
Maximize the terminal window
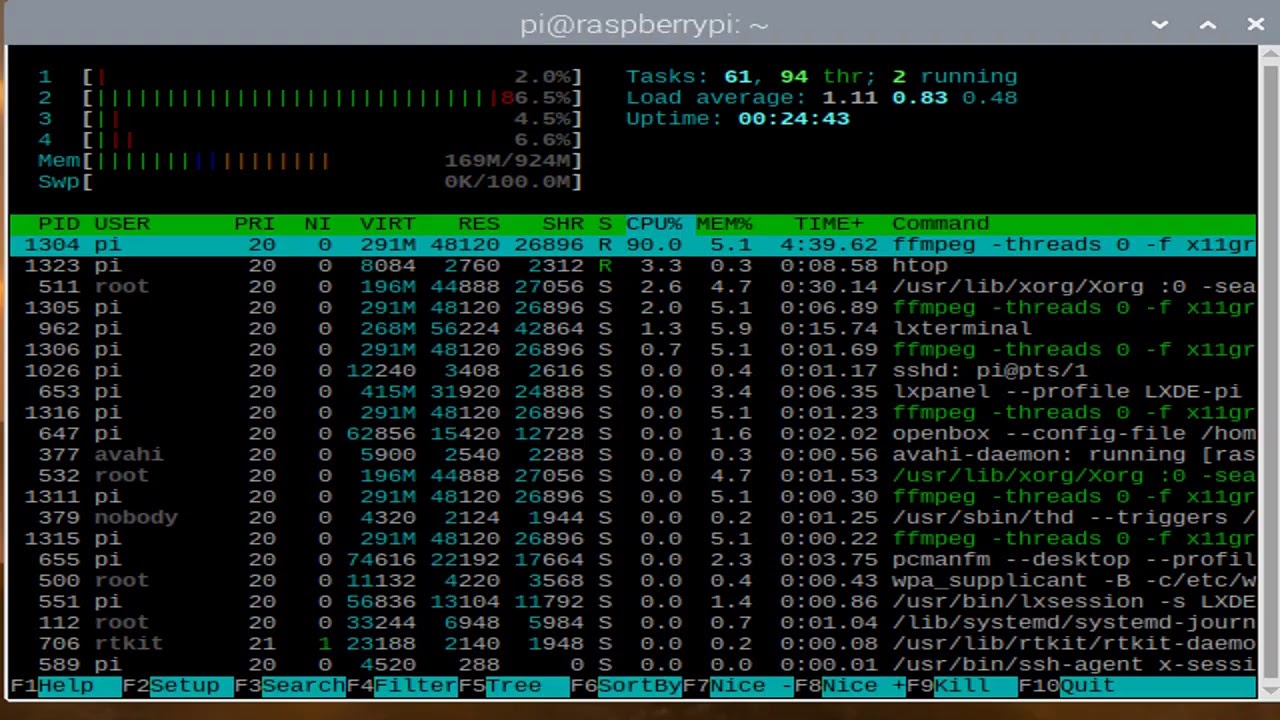pyautogui.click(x=1208, y=24)
